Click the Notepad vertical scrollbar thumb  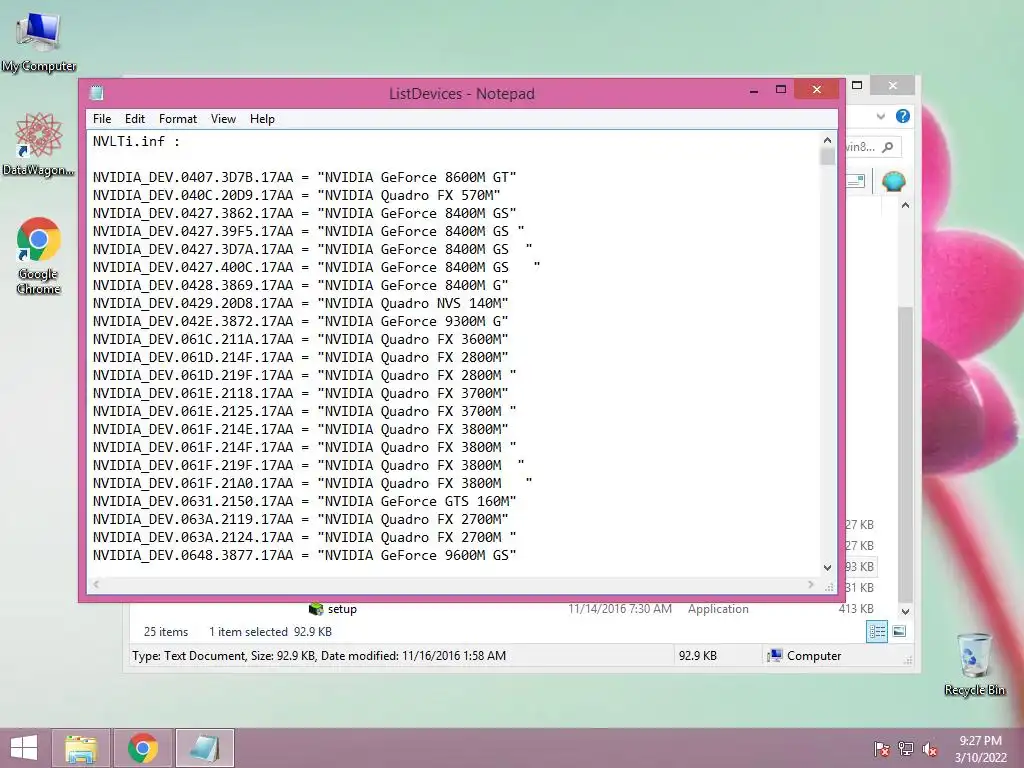coord(827,157)
